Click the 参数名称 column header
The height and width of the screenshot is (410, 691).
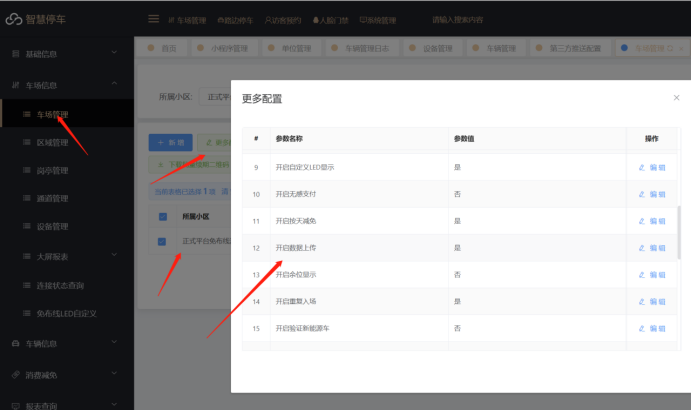[x=289, y=138]
